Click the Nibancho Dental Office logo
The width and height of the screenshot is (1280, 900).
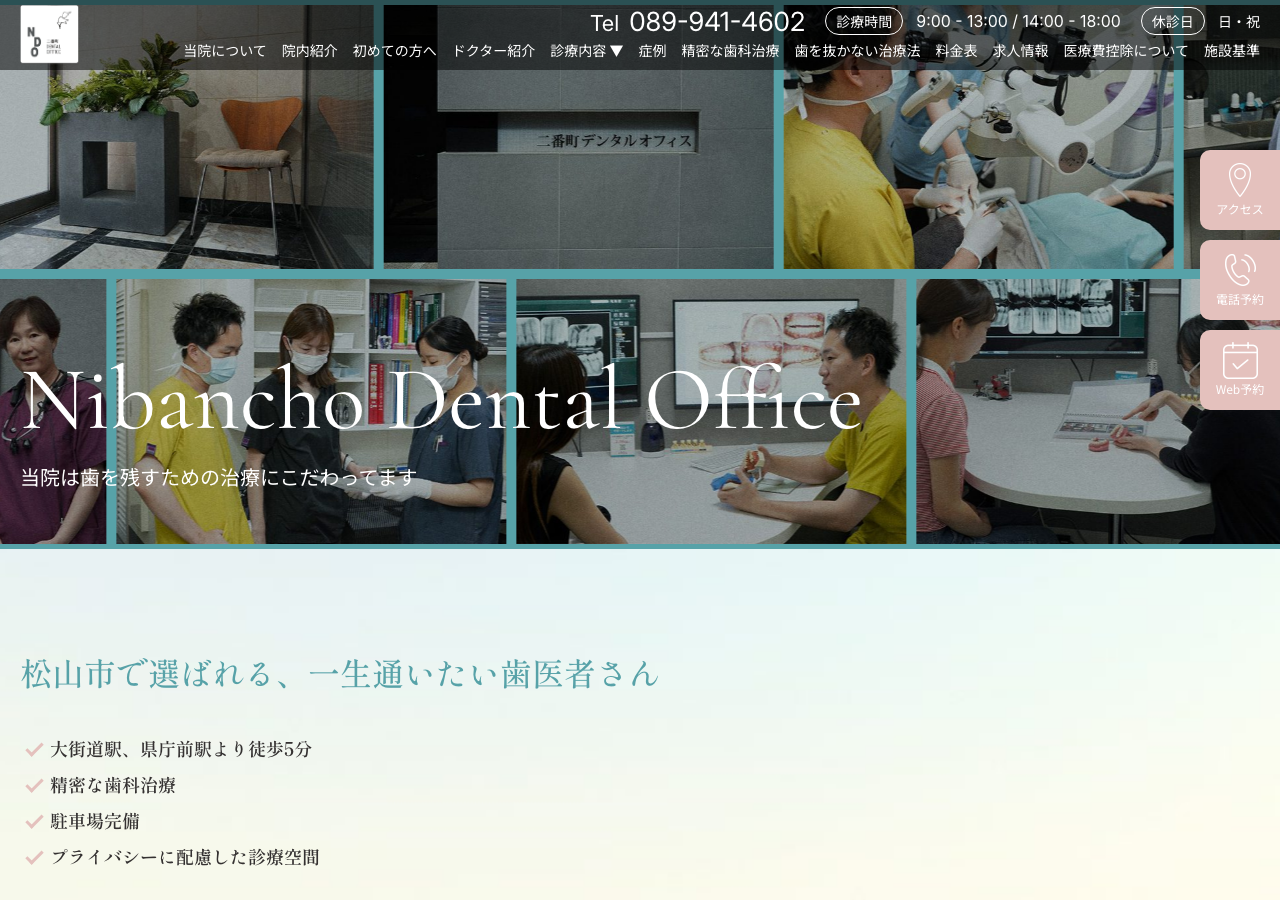pos(49,34)
